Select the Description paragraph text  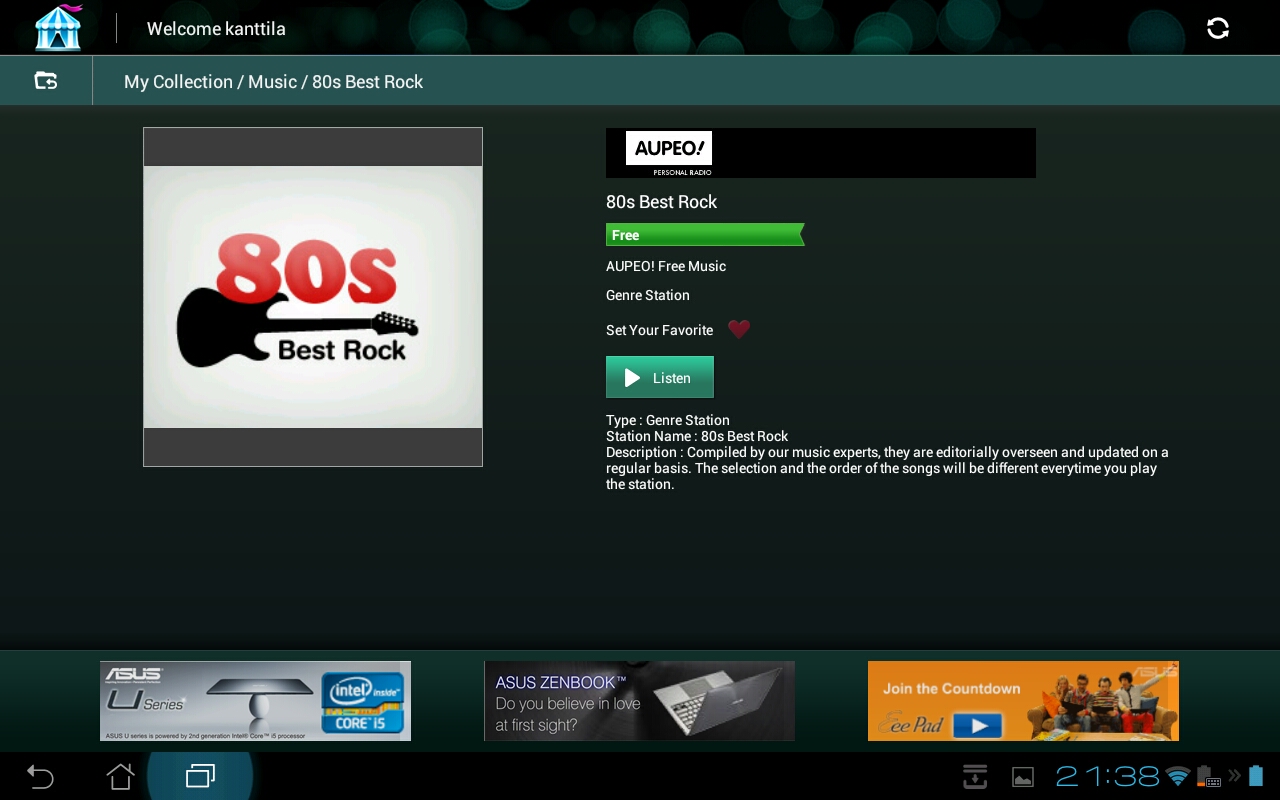point(887,468)
